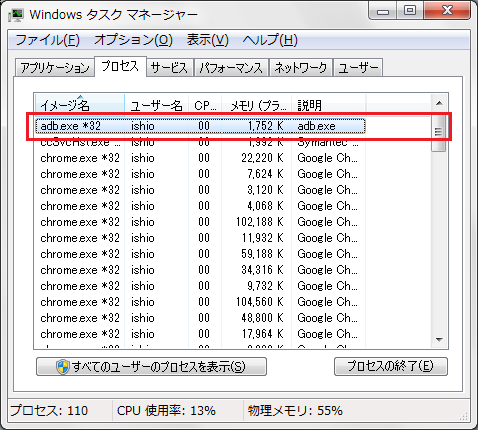Sort by the ユーザー名 column header
Screen dimensions: 478x430
[x=157, y=105]
